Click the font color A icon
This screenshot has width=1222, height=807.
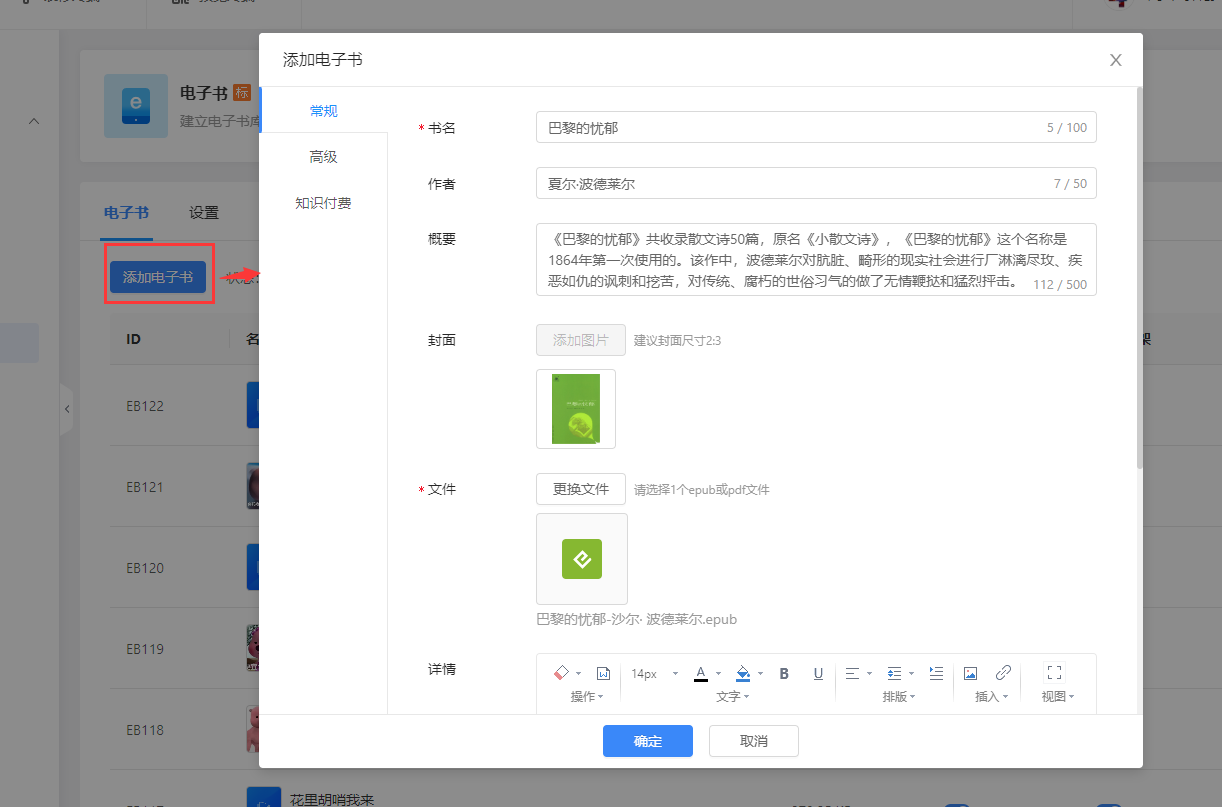pyautogui.click(x=701, y=673)
